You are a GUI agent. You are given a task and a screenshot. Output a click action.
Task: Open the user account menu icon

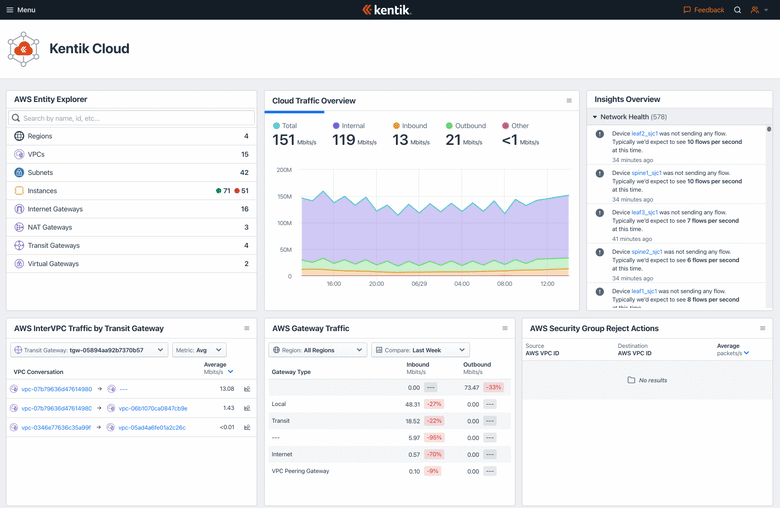pyautogui.click(x=757, y=10)
